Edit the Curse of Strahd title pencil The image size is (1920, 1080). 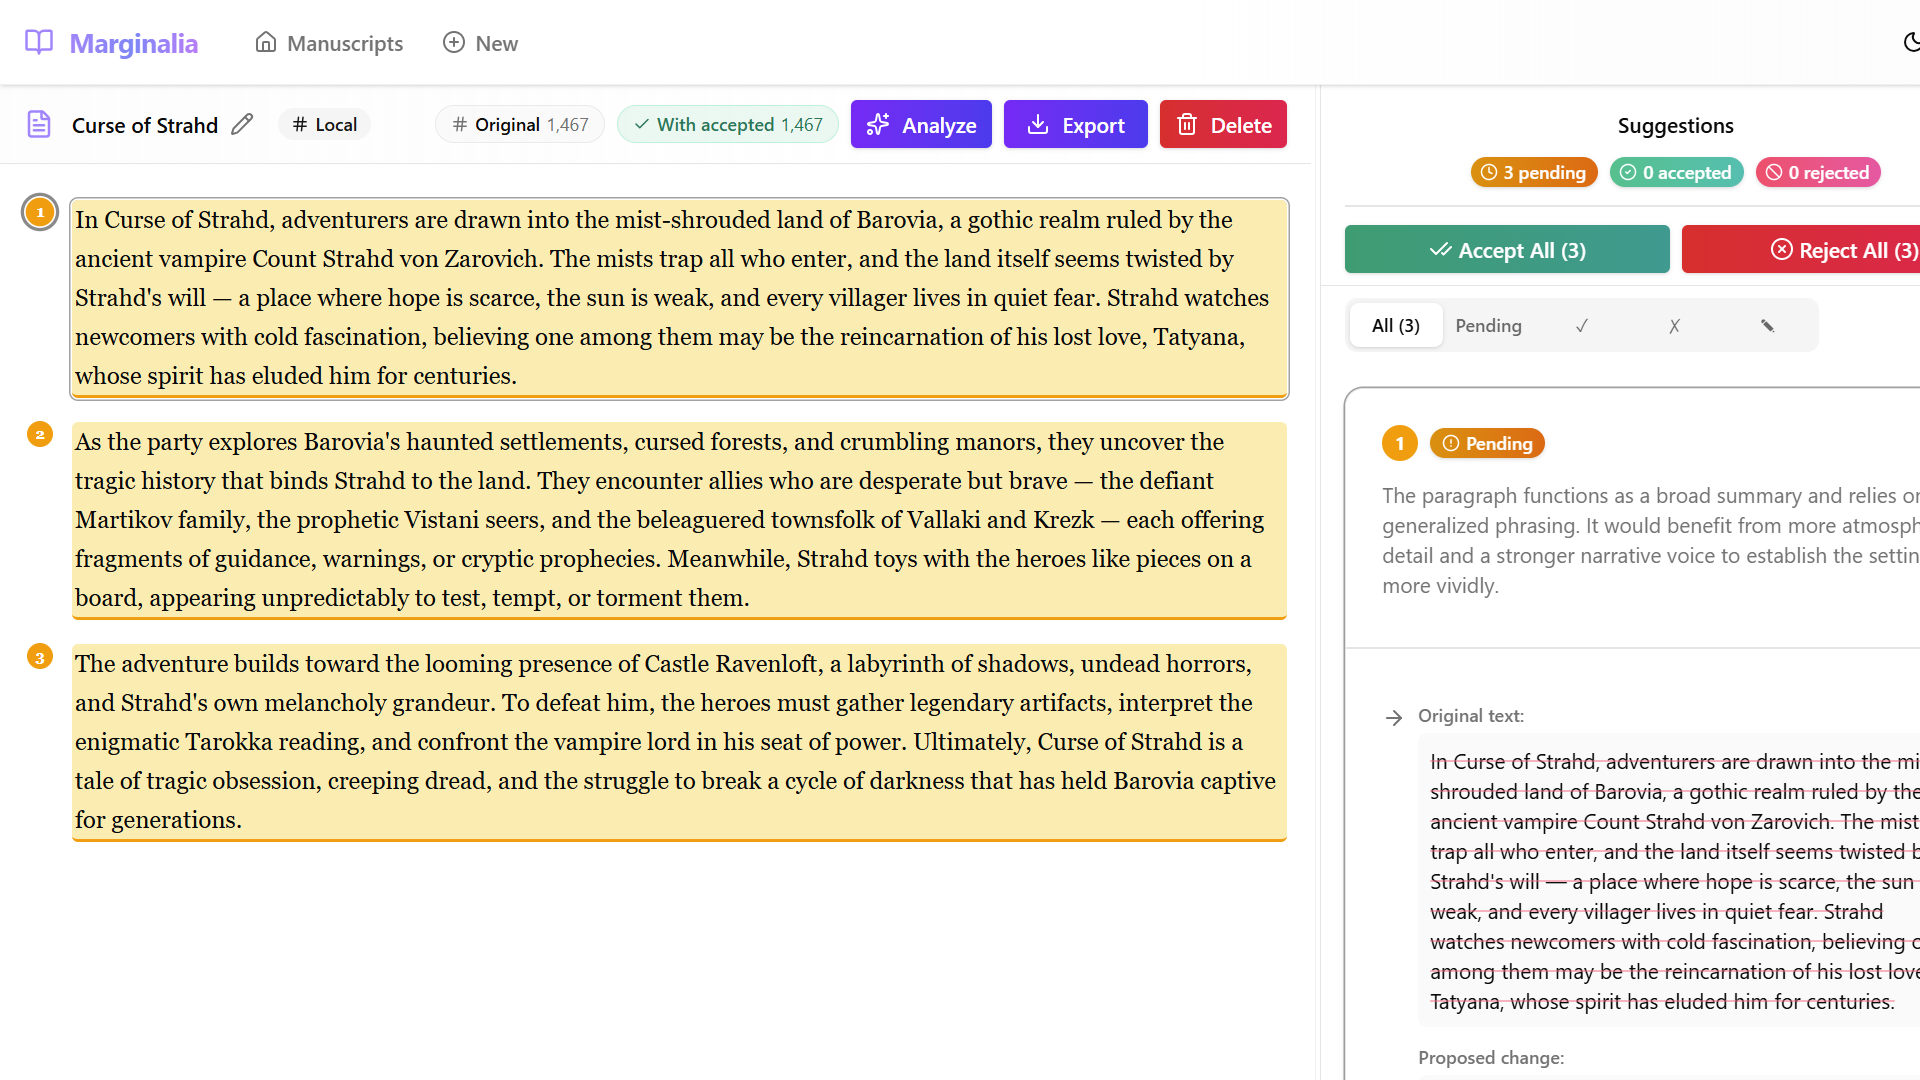pyautogui.click(x=242, y=124)
